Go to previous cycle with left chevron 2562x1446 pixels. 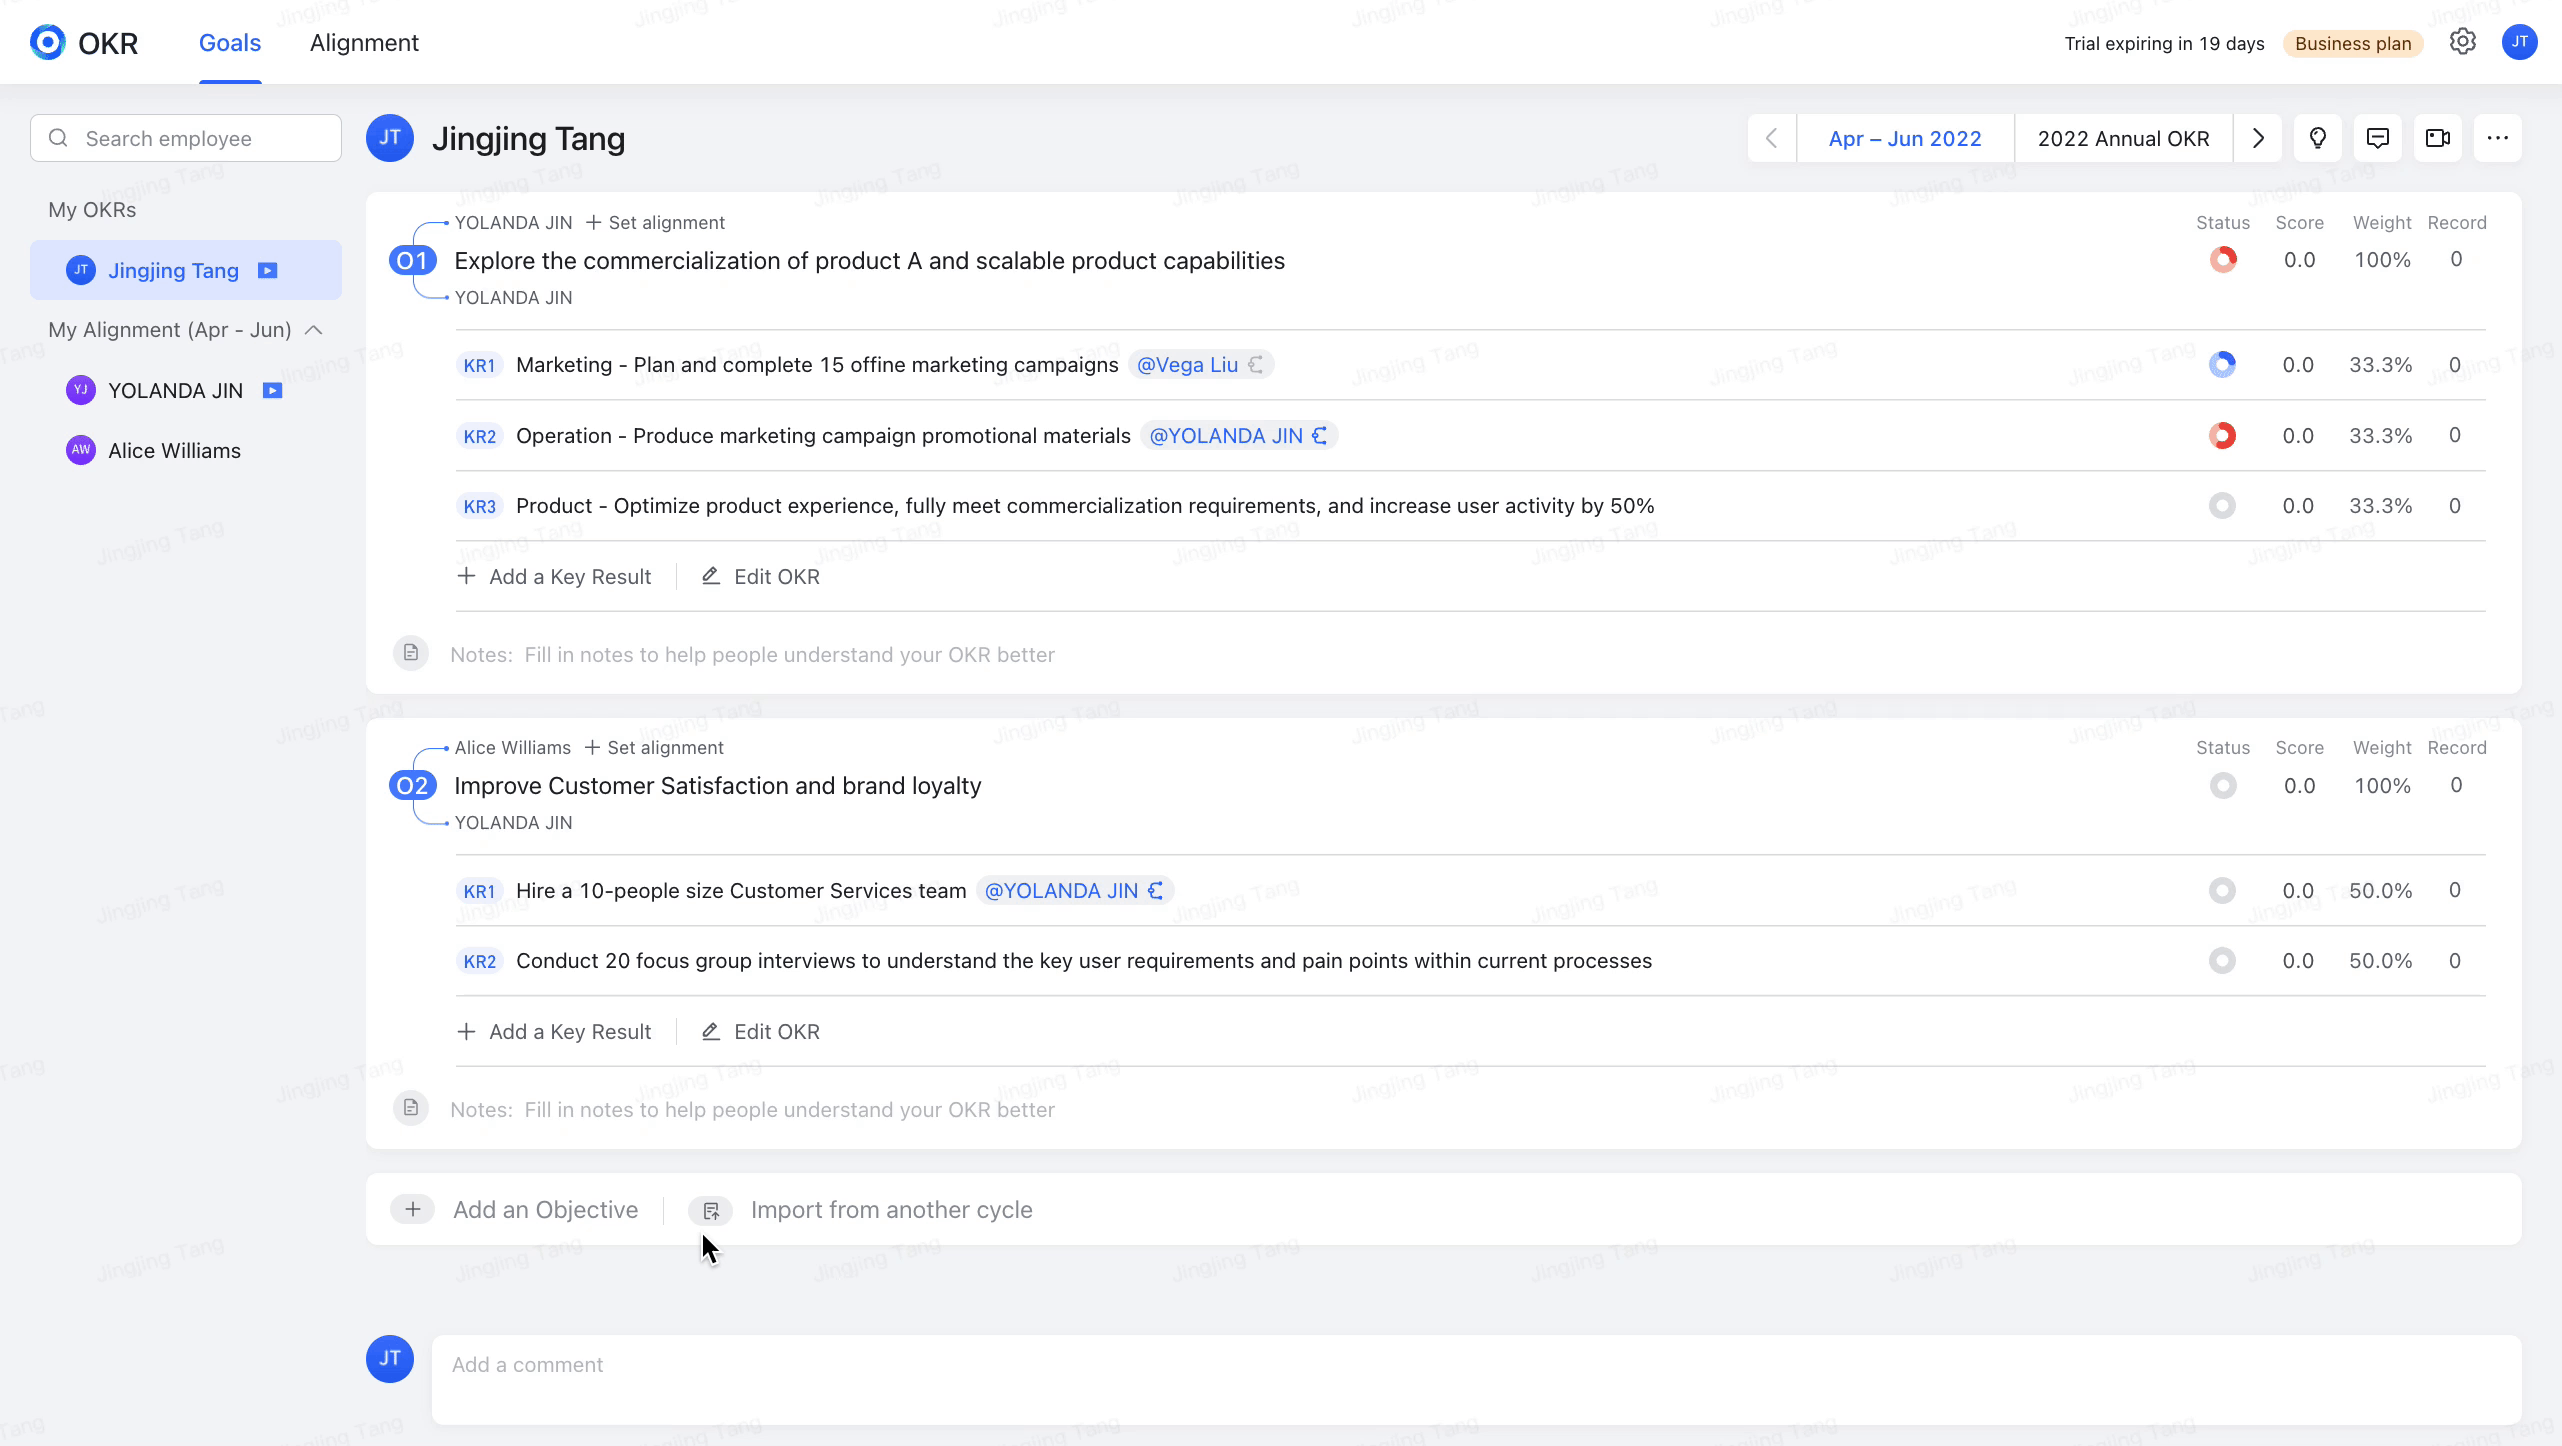pyautogui.click(x=1771, y=138)
